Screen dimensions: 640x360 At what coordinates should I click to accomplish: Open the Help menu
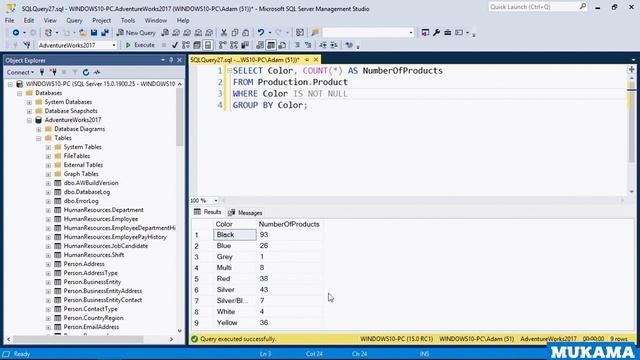coord(183,20)
